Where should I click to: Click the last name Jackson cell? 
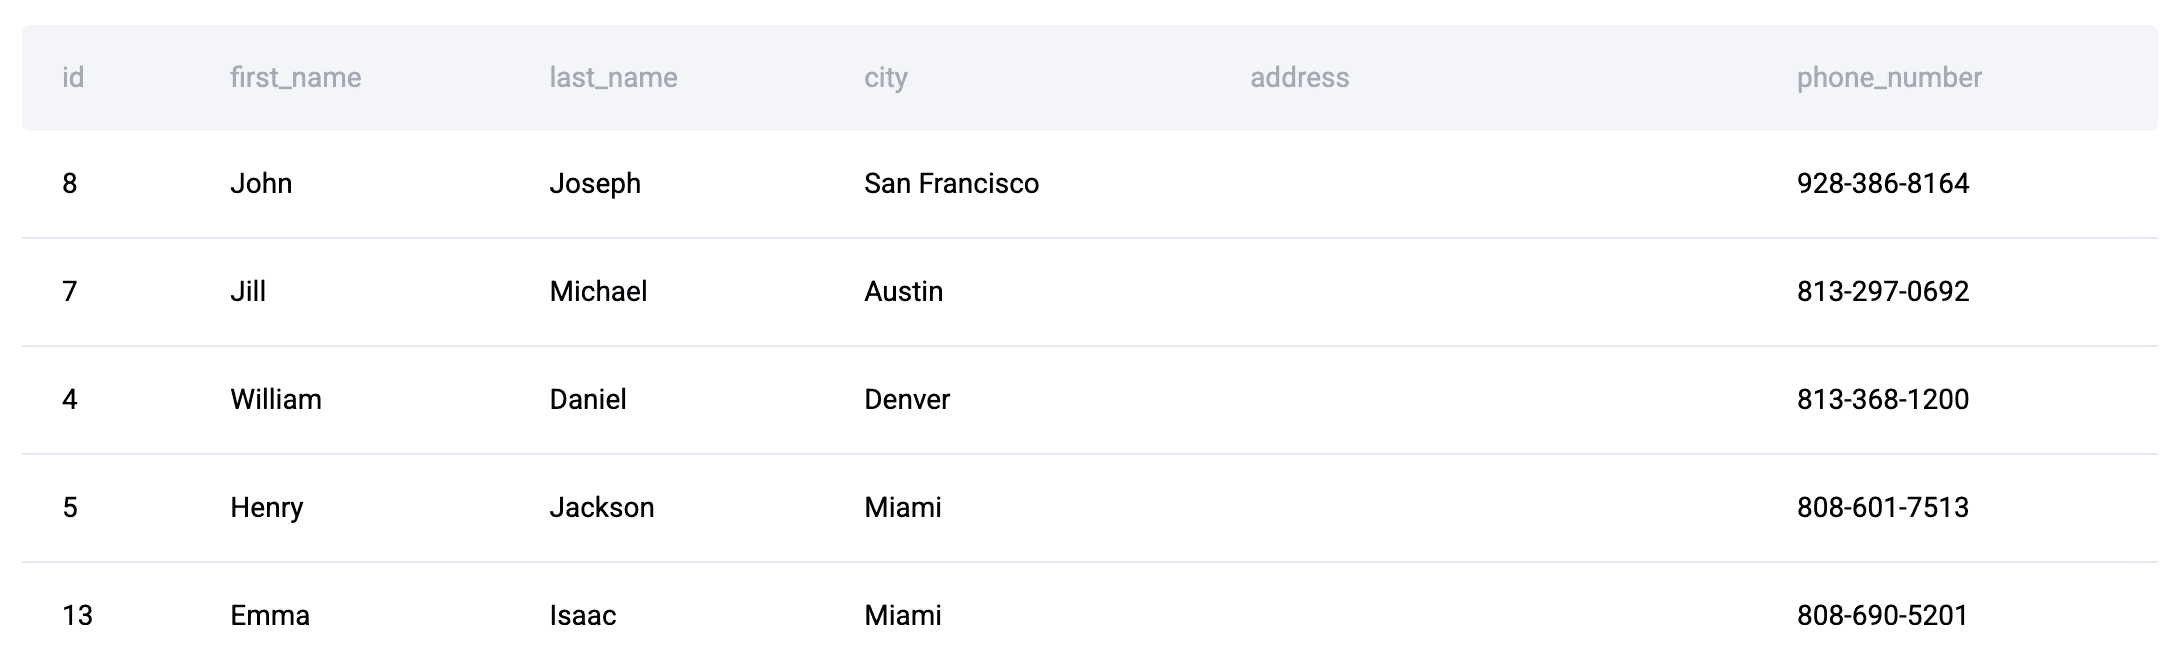pyautogui.click(x=601, y=508)
